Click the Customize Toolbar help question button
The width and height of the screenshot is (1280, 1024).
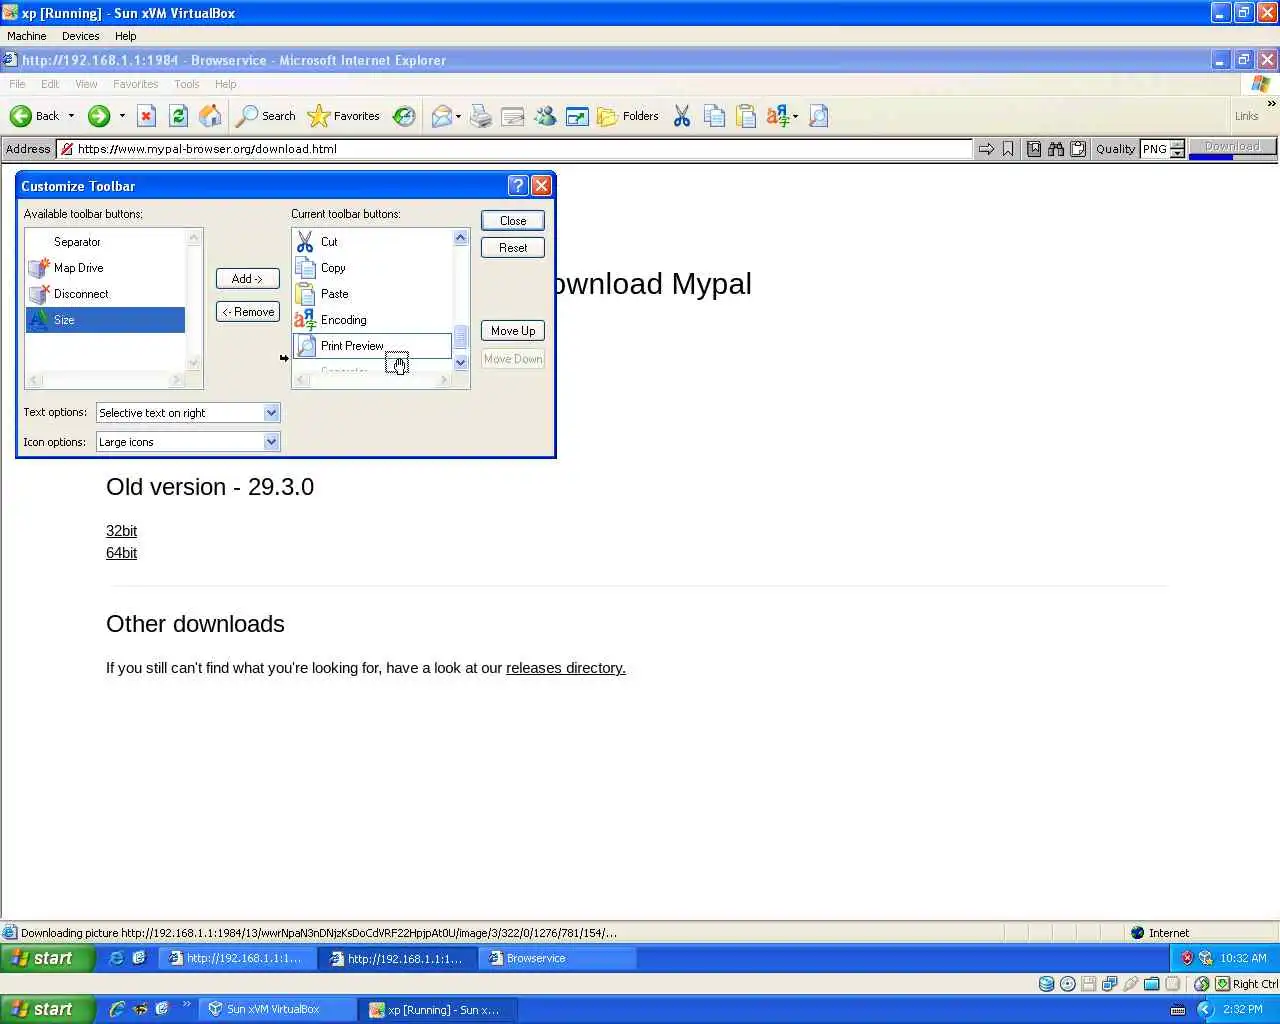click(x=518, y=186)
